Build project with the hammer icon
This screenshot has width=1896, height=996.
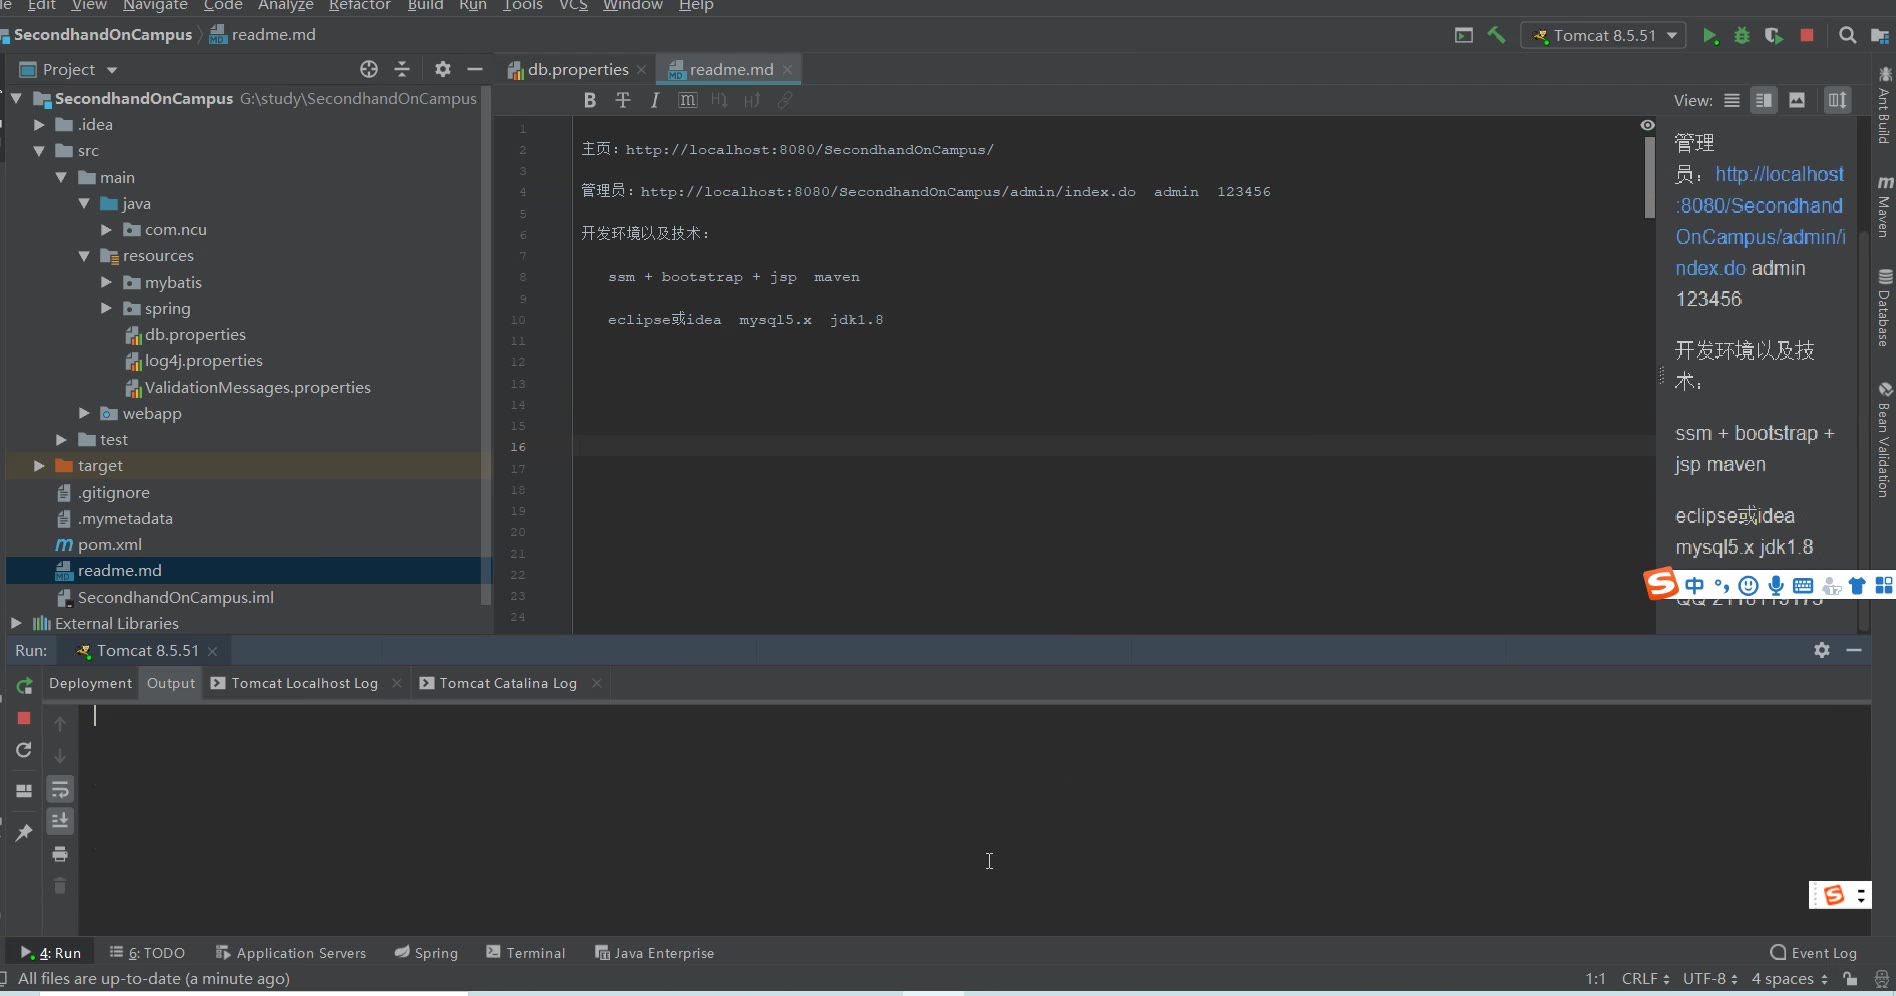pos(1496,36)
